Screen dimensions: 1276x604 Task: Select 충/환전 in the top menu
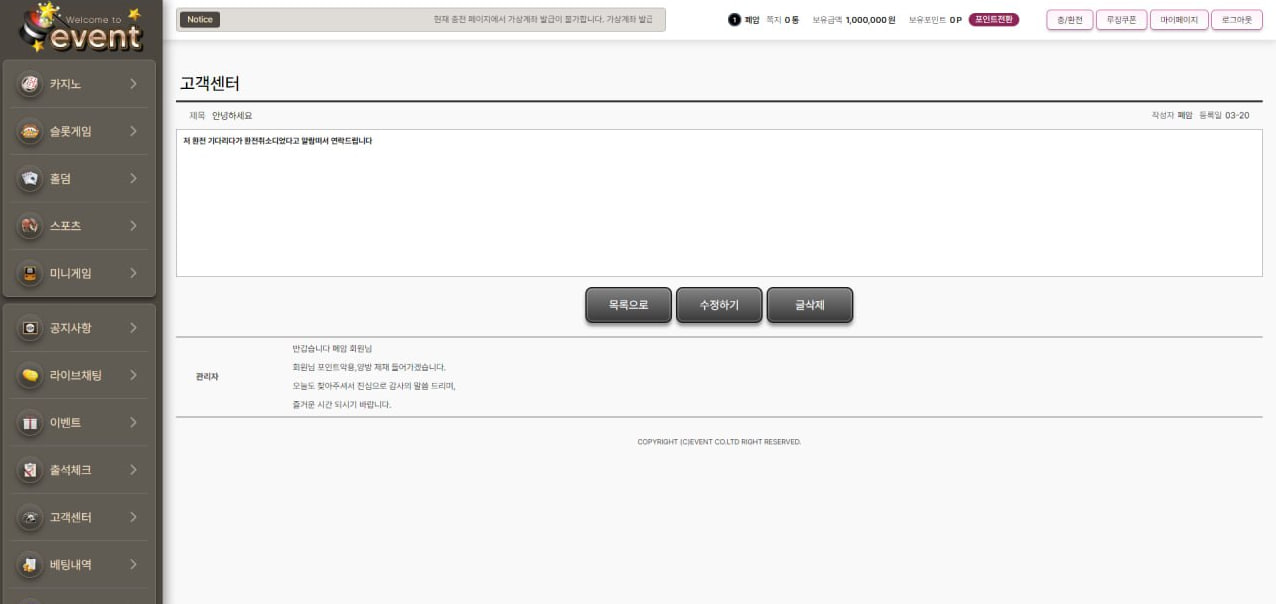[1069, 20]
